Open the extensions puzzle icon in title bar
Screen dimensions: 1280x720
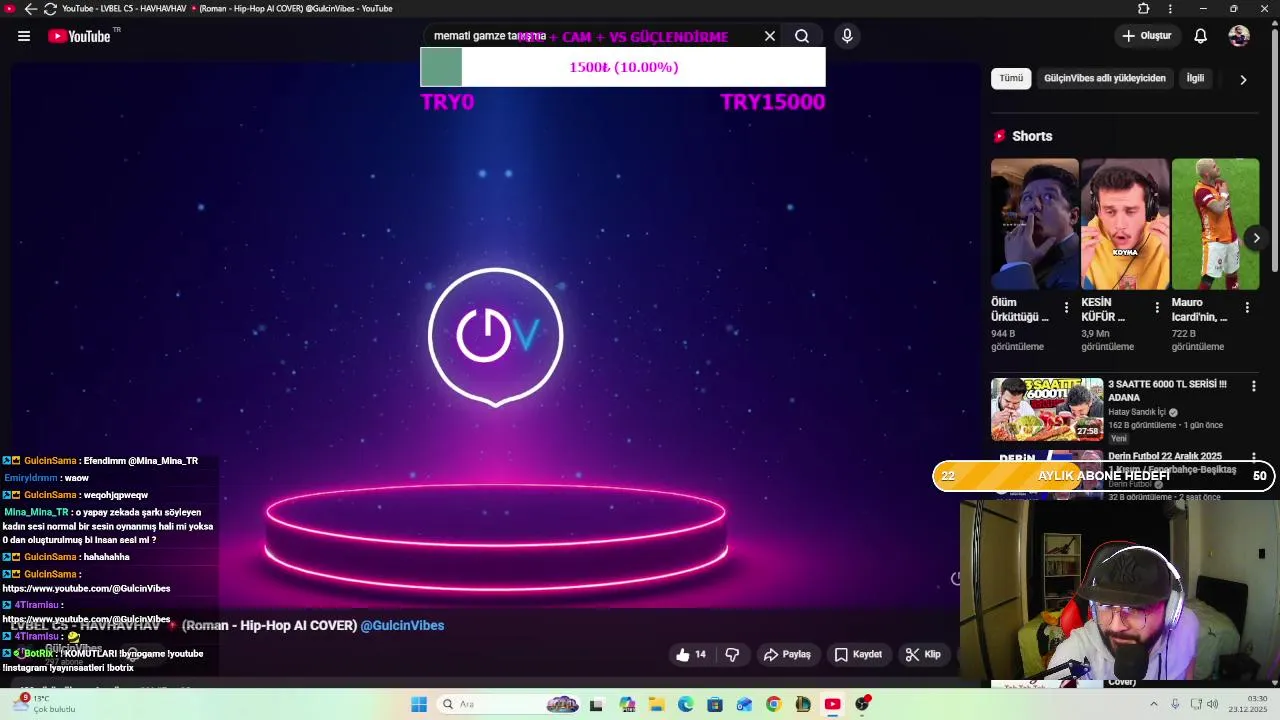click(x=1144, y=9)
